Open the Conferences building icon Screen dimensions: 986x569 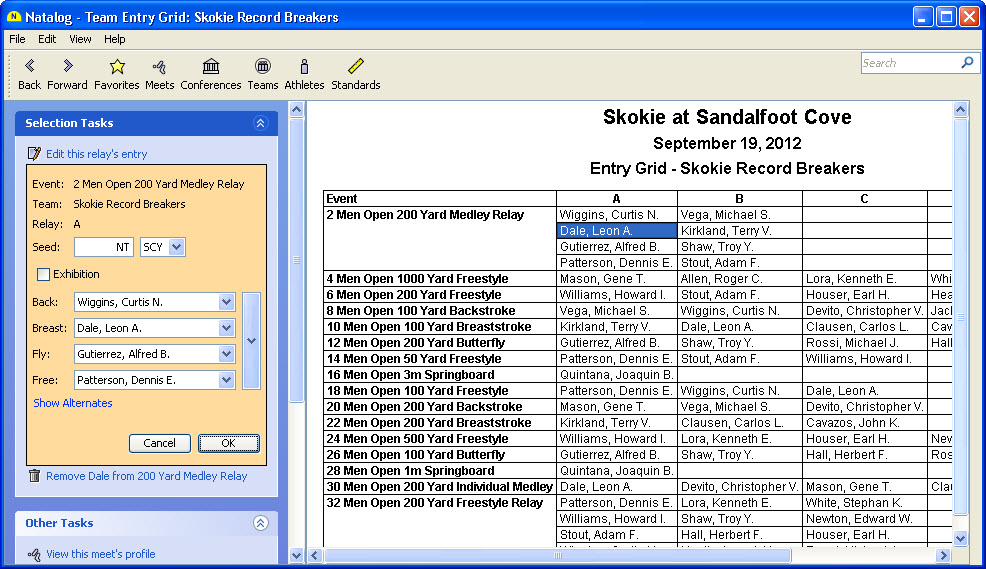210,67
